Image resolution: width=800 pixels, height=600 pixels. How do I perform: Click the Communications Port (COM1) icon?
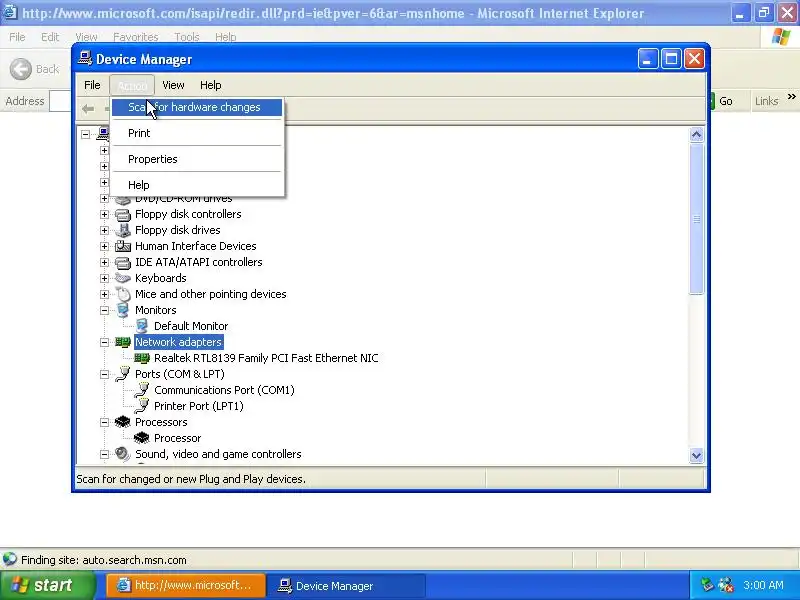click(x=142, y=390)
